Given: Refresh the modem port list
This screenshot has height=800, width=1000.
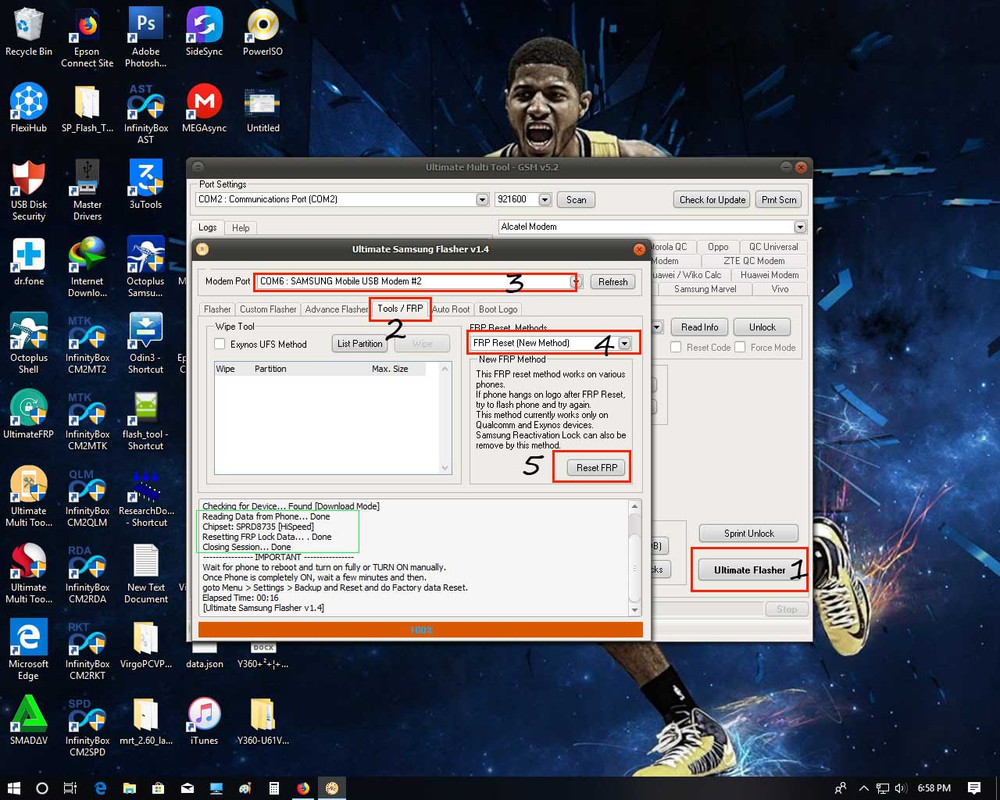Looking at the screenshot, I should (x=612, y=281).
